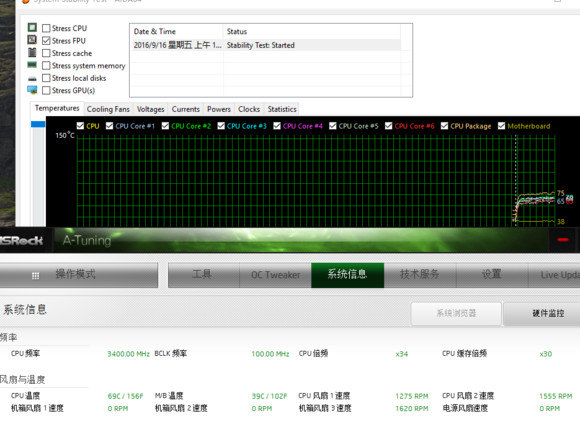Switch to the Currents tab

tap(186, 109)
